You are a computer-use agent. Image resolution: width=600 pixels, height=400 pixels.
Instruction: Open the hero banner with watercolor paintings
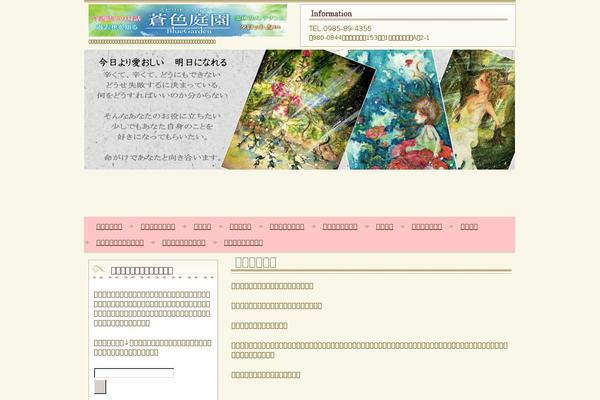(300, 109)
